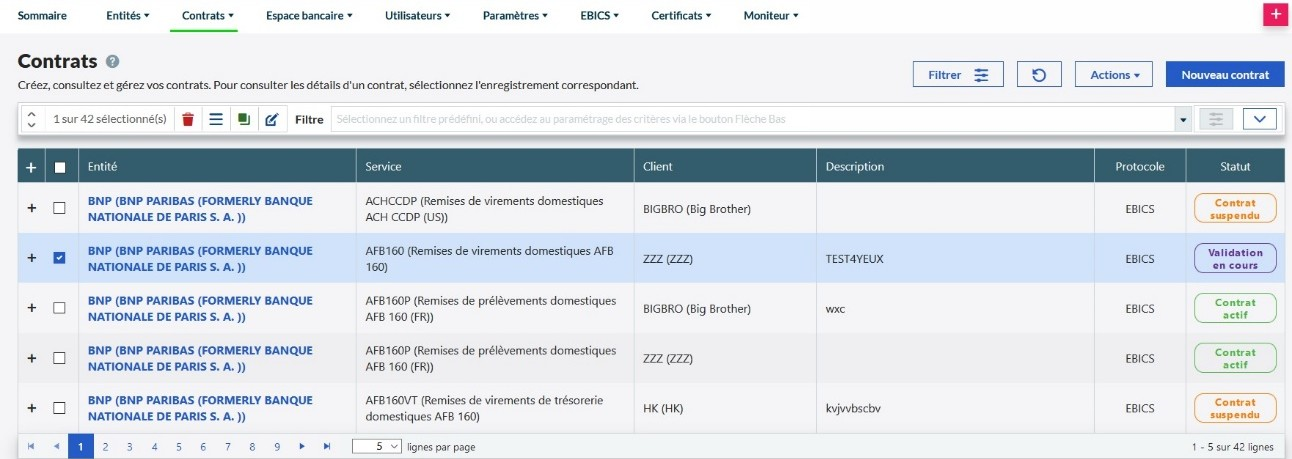
Task: Open the Actions dropdown button
Action: 1114,75
